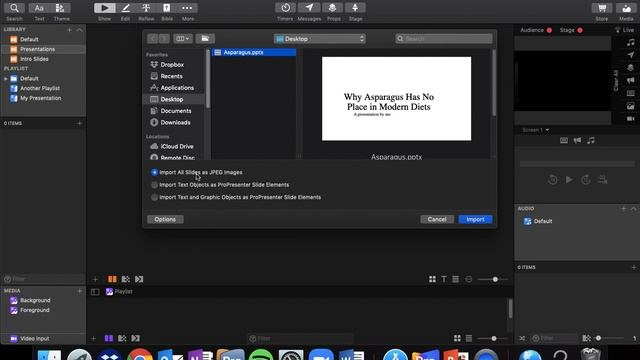Open the Text tool
This screenshot has height=360, width=640.
coord(39,8)
